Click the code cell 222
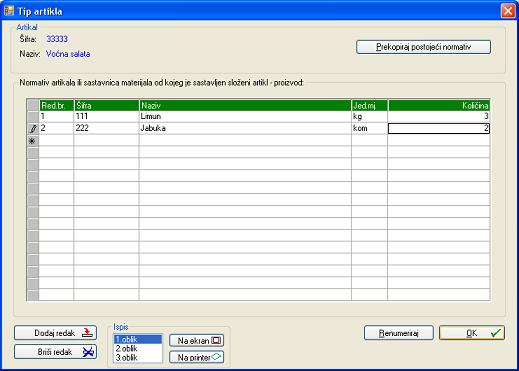 coord(106,128)
